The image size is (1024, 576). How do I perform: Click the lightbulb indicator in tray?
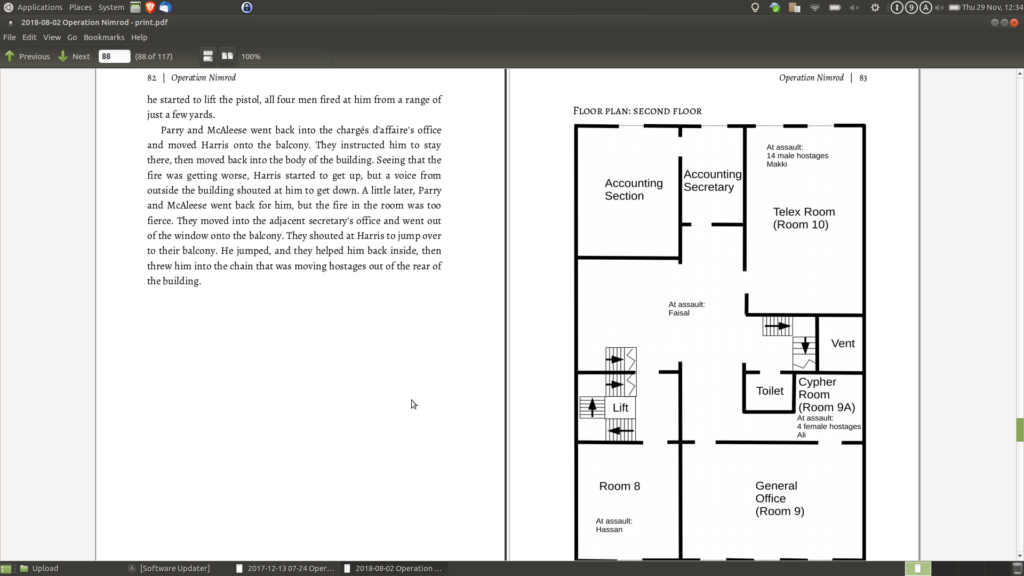755,7
